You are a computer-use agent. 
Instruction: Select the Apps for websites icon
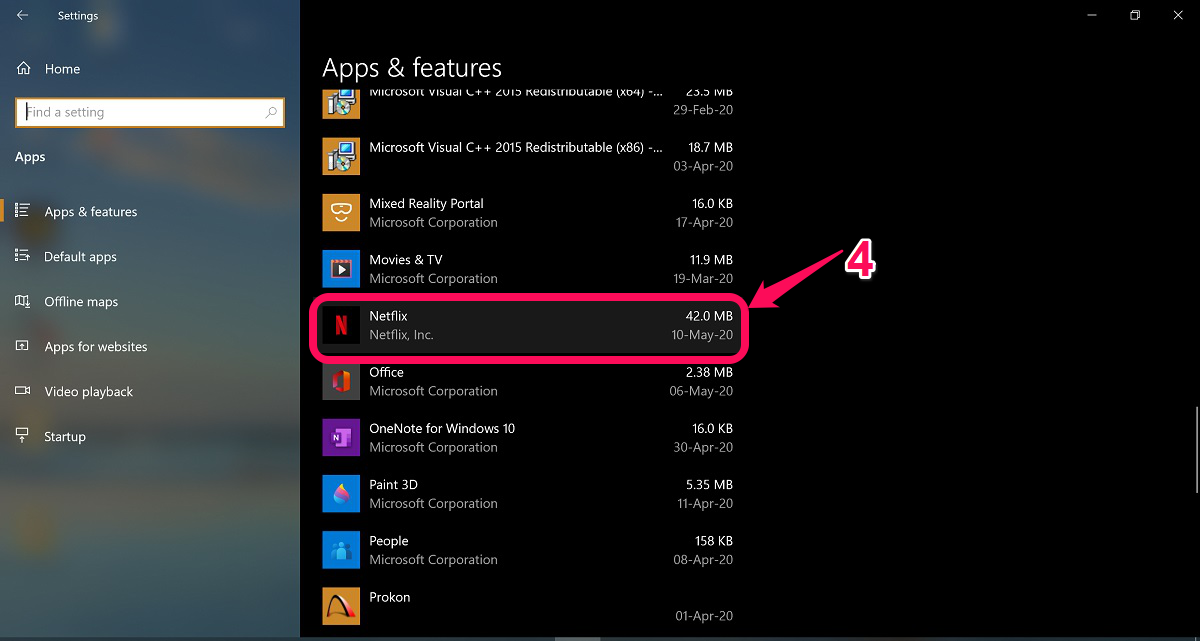pyautogui.click(x=22, y=346)
